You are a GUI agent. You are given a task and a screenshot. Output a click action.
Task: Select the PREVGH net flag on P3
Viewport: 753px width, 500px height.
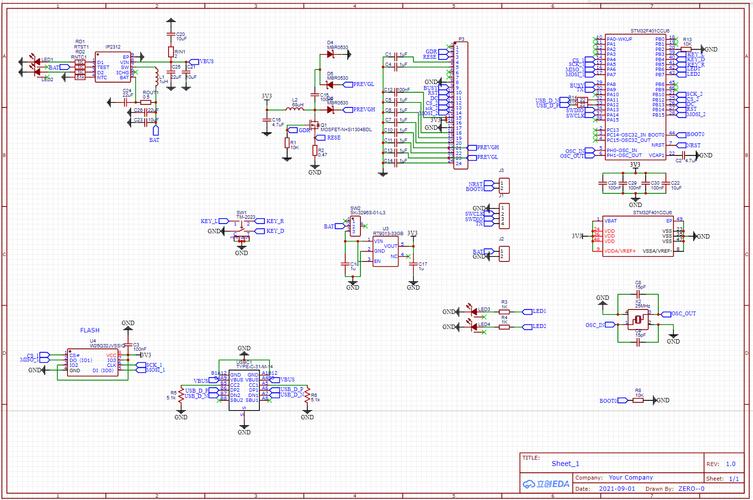(x=487, y=146)
